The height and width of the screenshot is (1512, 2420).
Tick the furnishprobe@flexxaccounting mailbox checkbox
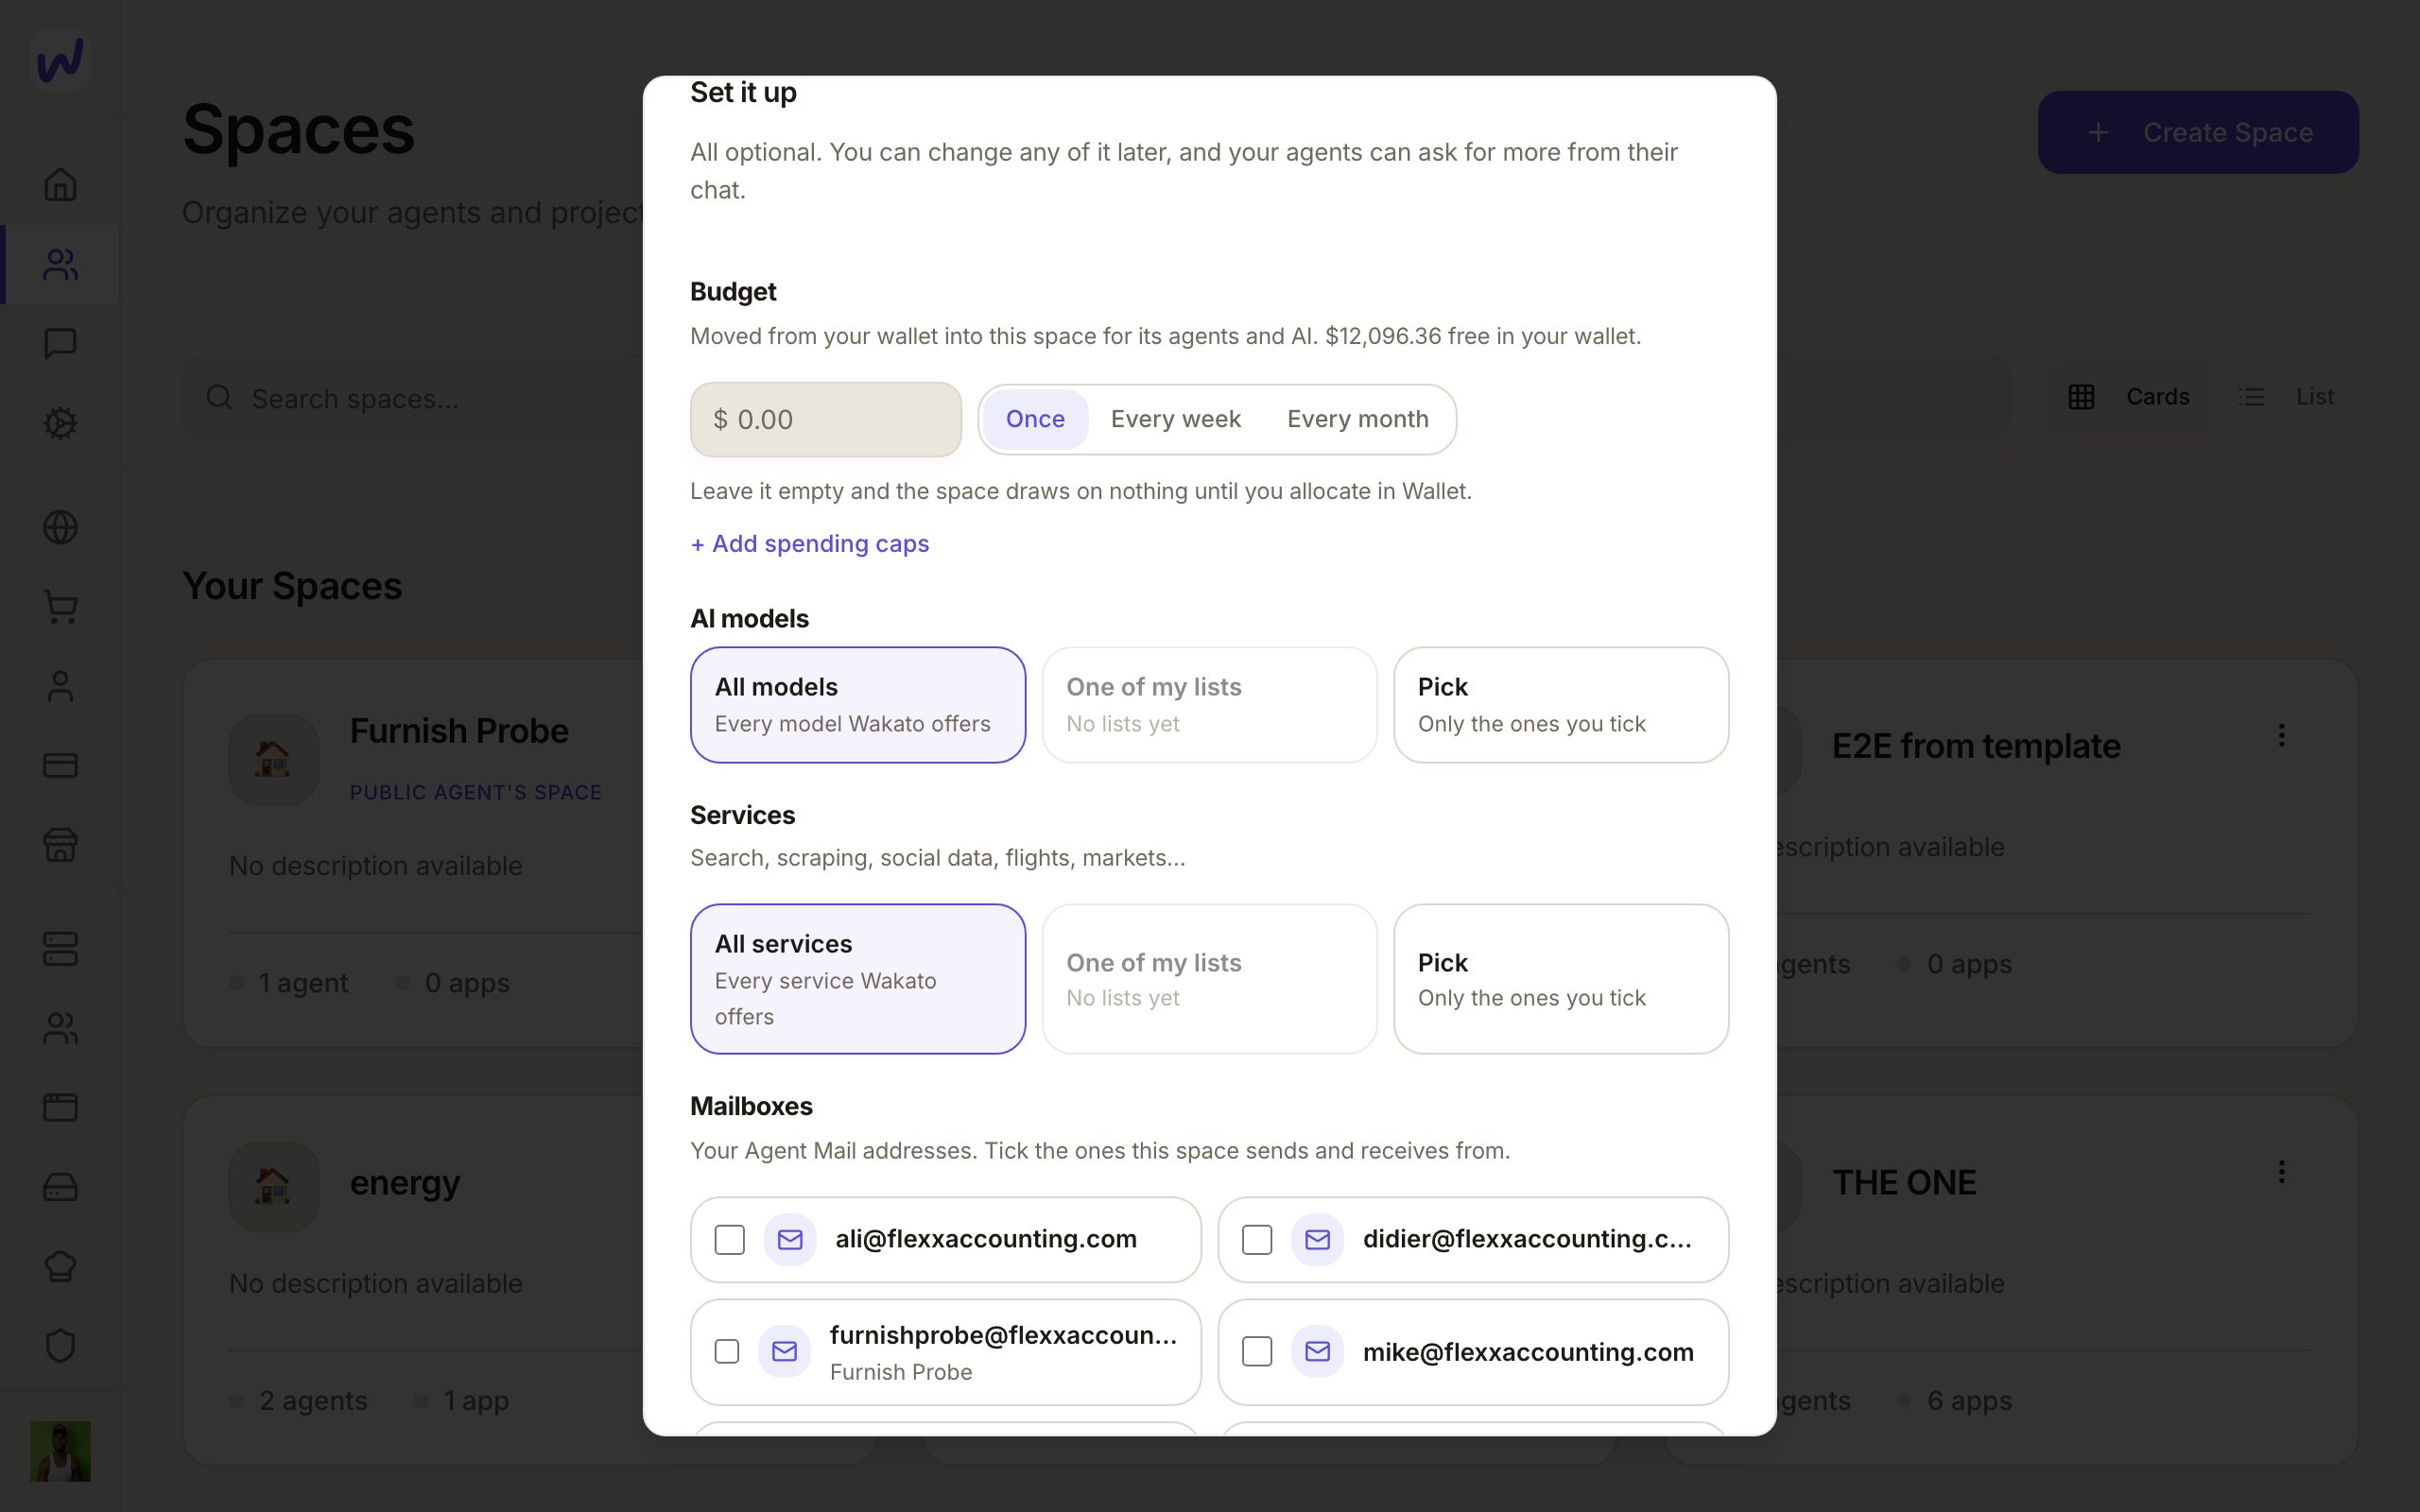click(727, 1352)
